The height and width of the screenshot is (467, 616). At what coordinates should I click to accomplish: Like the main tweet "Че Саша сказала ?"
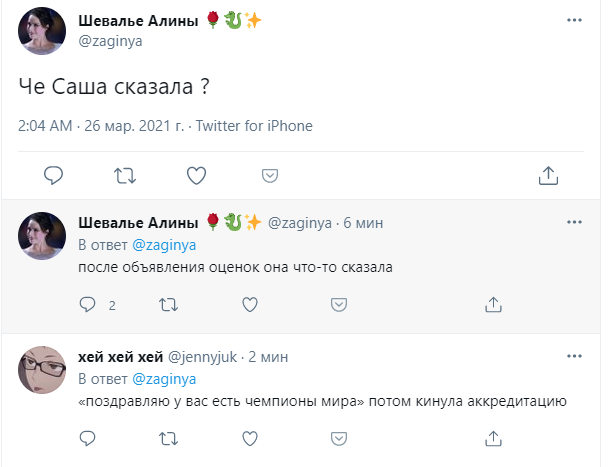tap(197, 175)
